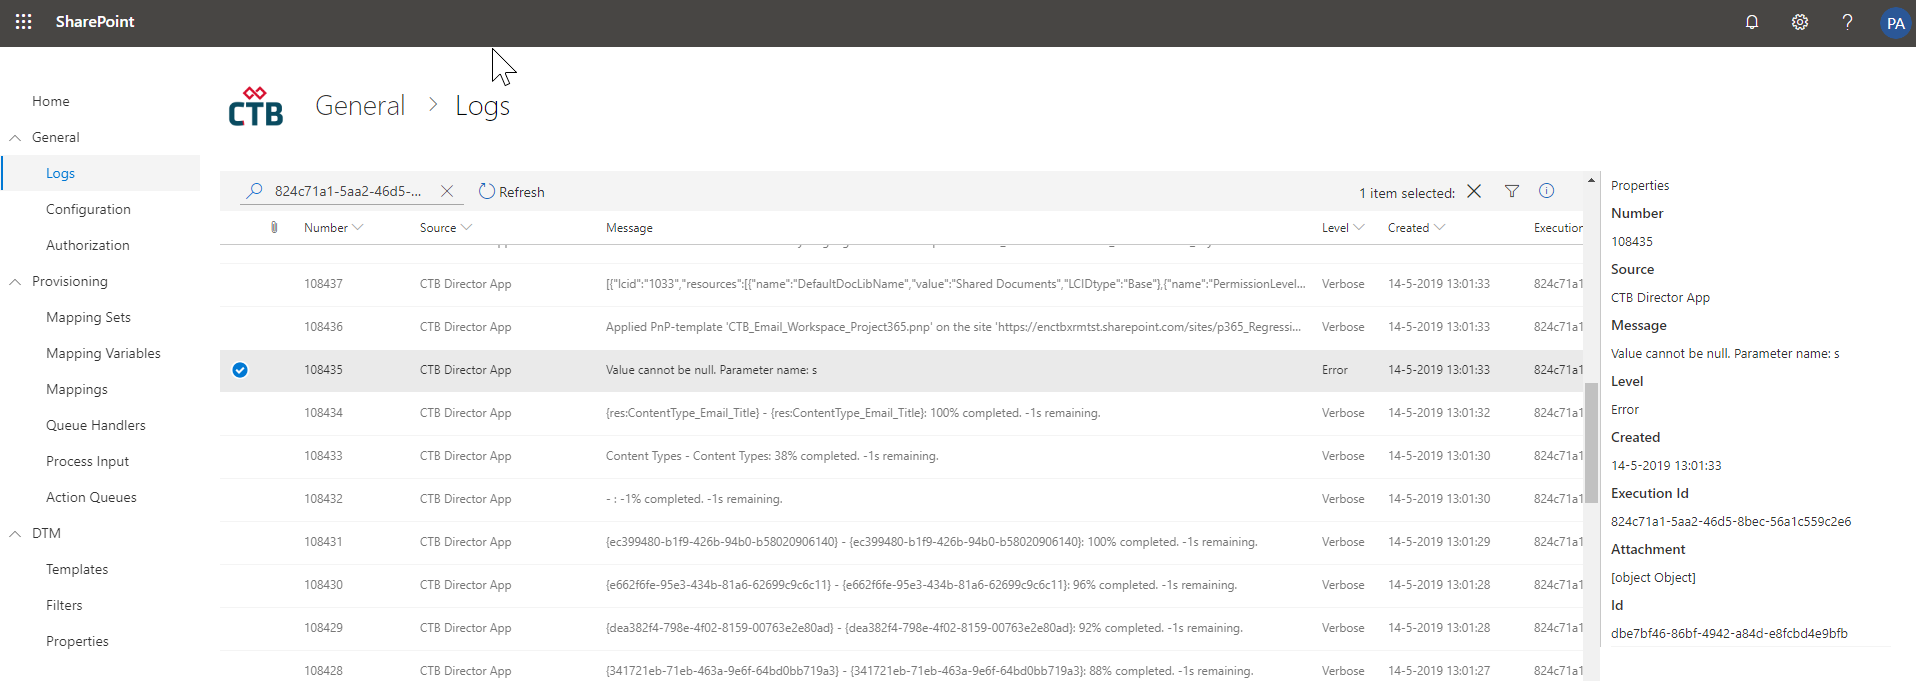
Task: Open the settings gear
Action: [1800, 22]
